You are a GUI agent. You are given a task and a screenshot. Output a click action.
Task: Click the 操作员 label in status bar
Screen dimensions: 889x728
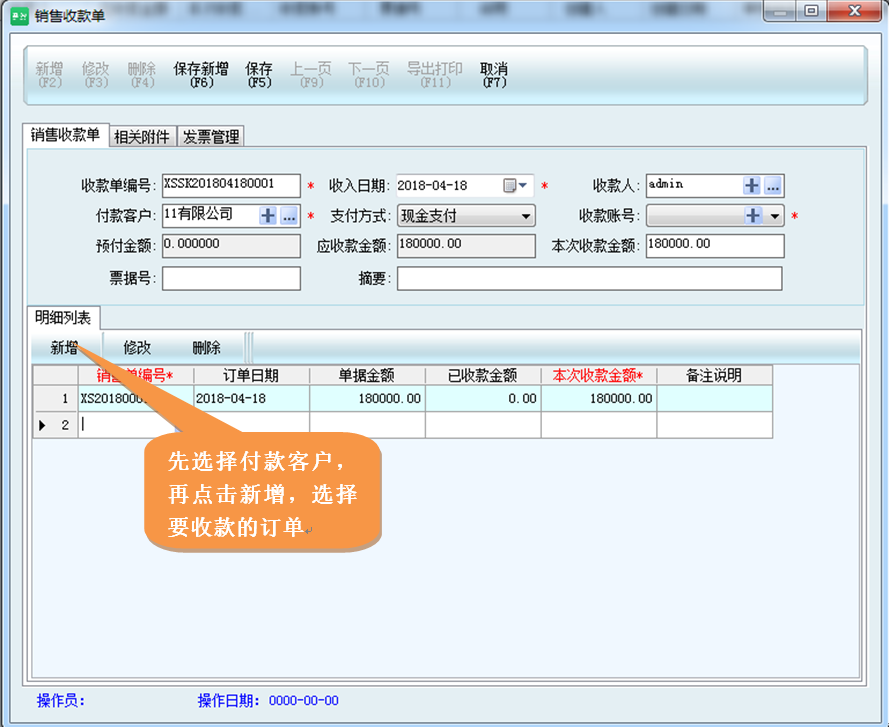(x=61, y=701)
